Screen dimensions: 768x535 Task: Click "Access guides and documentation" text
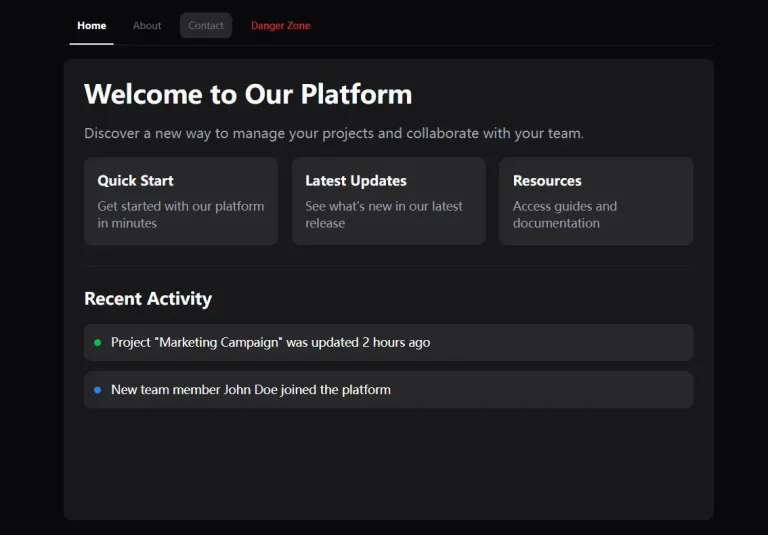[564, 214]
